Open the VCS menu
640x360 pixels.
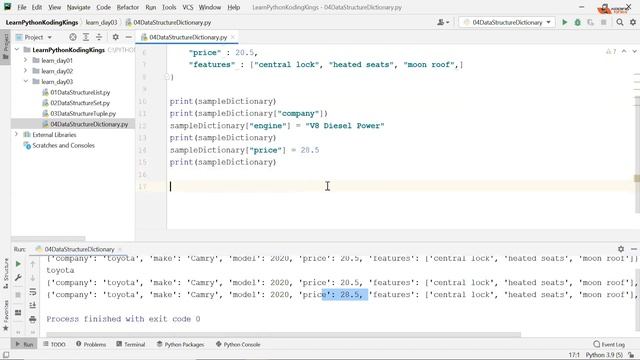pyautogui.click(x=188, y=7)
